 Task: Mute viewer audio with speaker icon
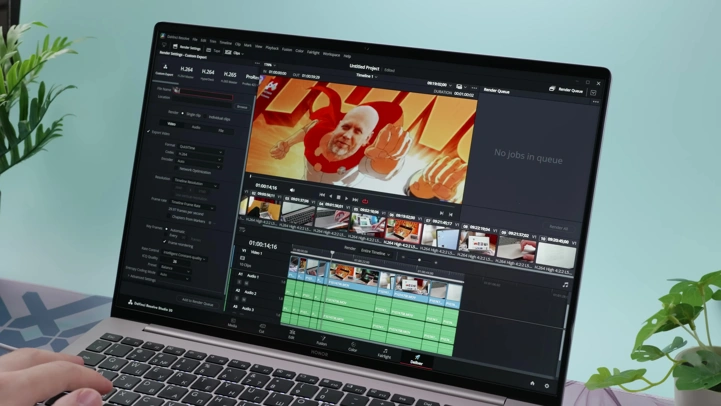point(292,189)
